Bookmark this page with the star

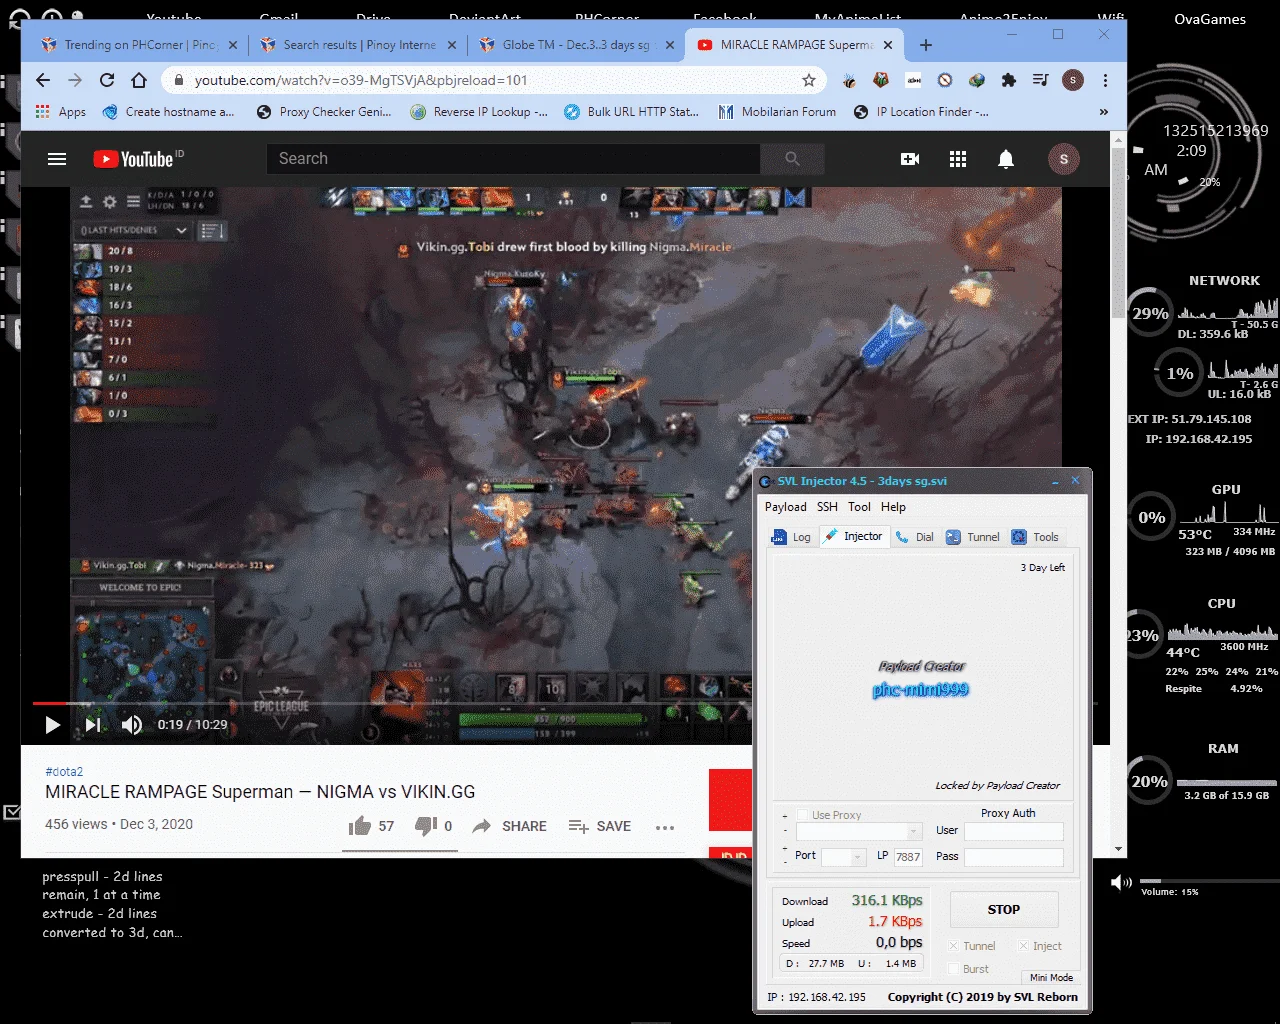coord(809,80)
